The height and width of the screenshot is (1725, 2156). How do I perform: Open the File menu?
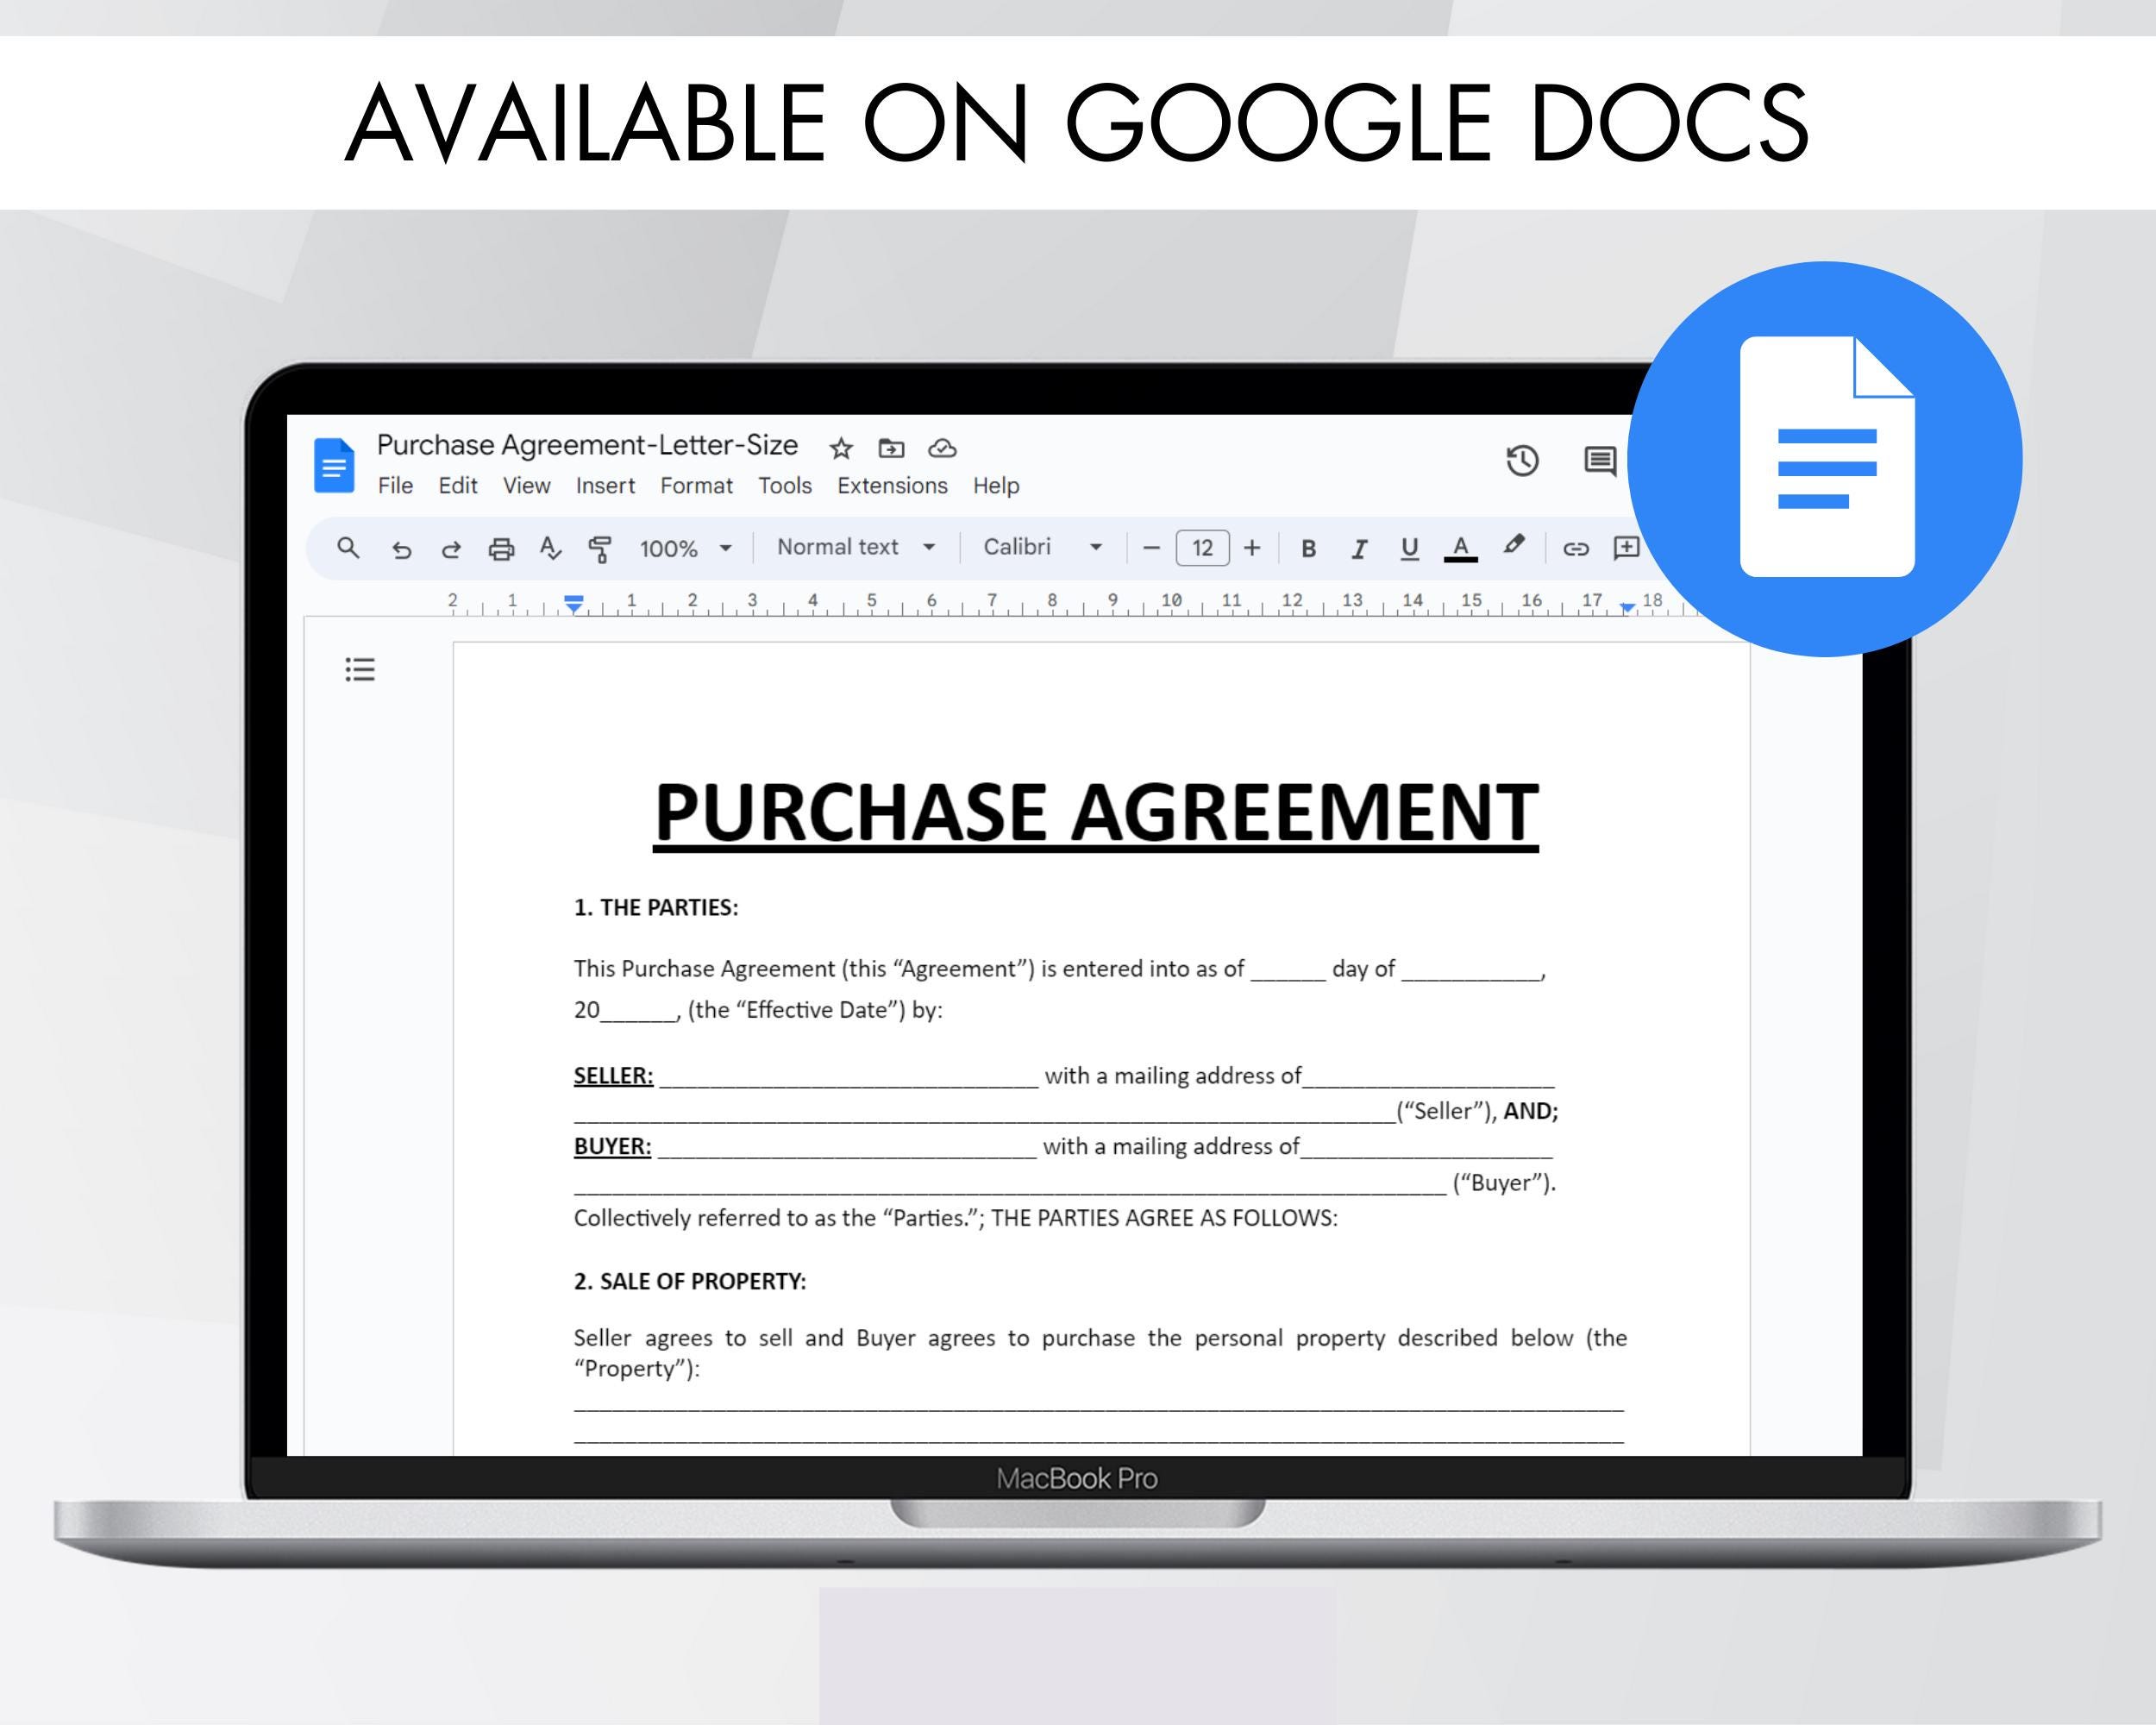(x=395, y=485)
